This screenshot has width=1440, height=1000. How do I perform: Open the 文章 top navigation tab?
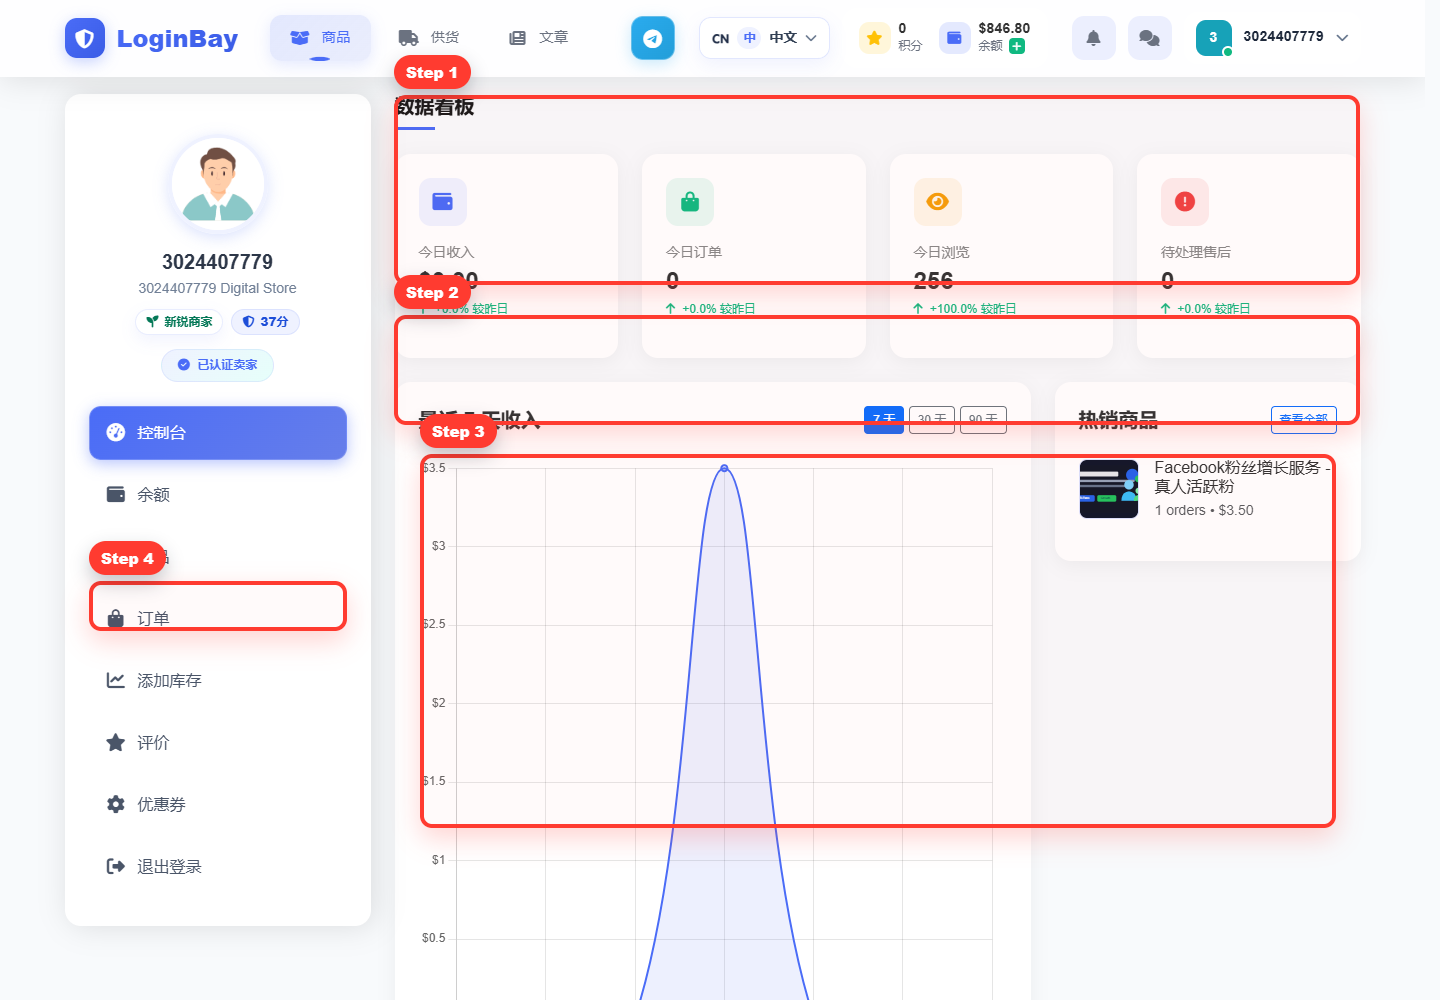coord(538,38)
